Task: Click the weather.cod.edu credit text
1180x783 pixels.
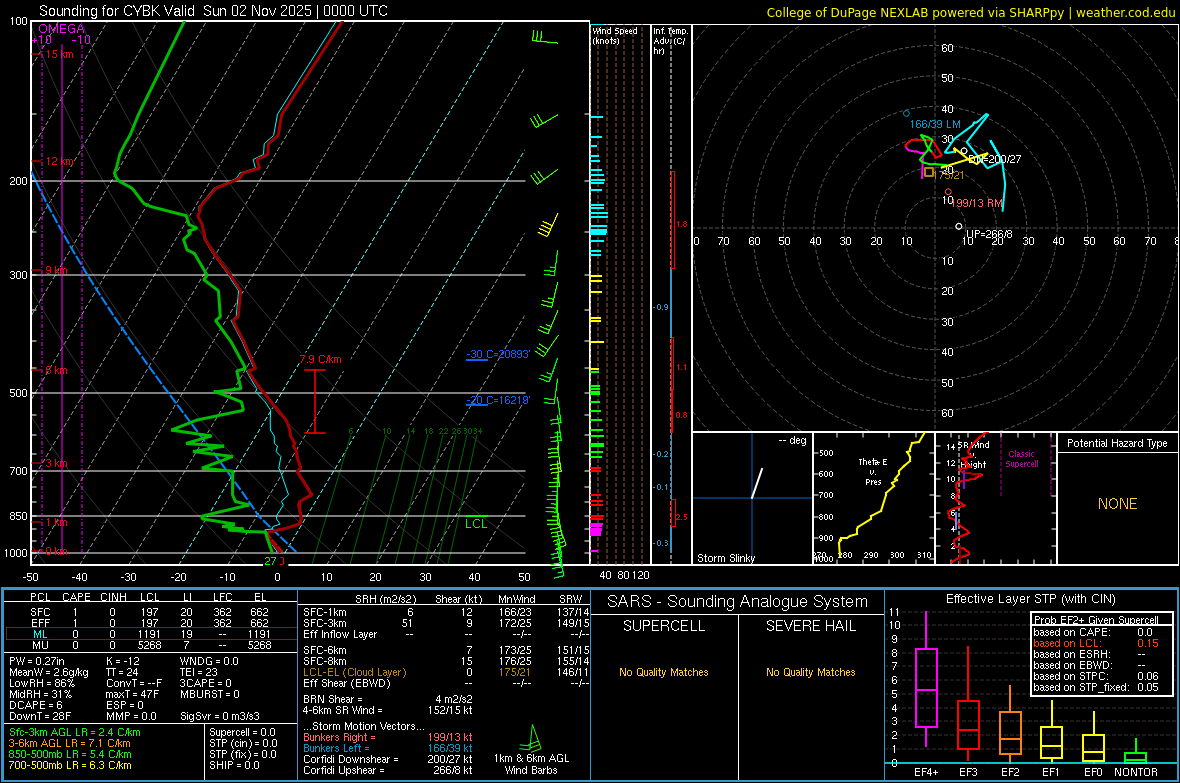Action: click(x=1126, y=12)
